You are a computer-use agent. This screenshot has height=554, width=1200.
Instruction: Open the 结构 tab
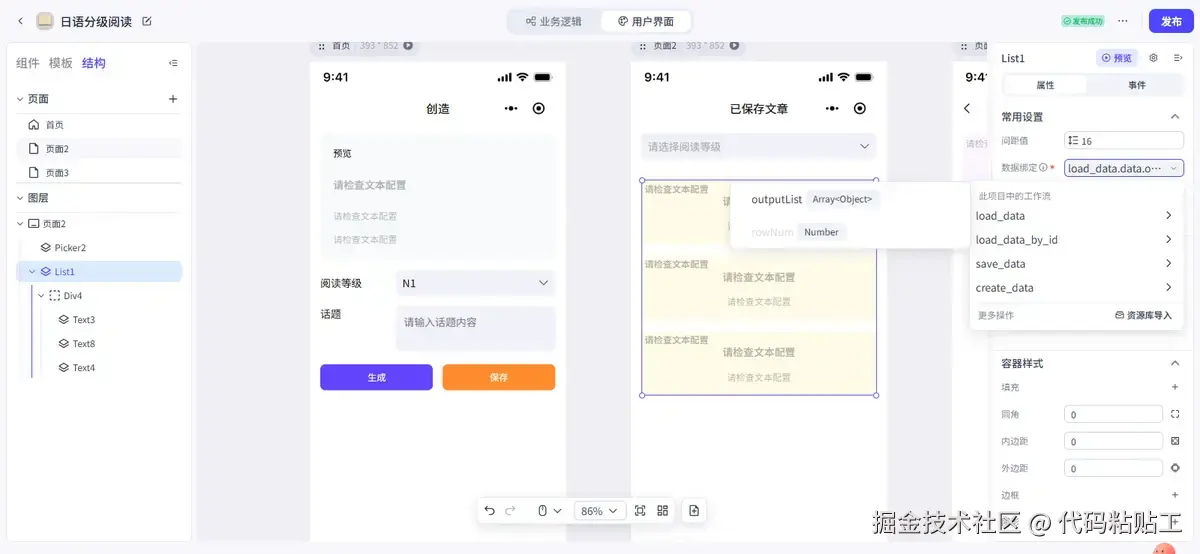(94, 63)
